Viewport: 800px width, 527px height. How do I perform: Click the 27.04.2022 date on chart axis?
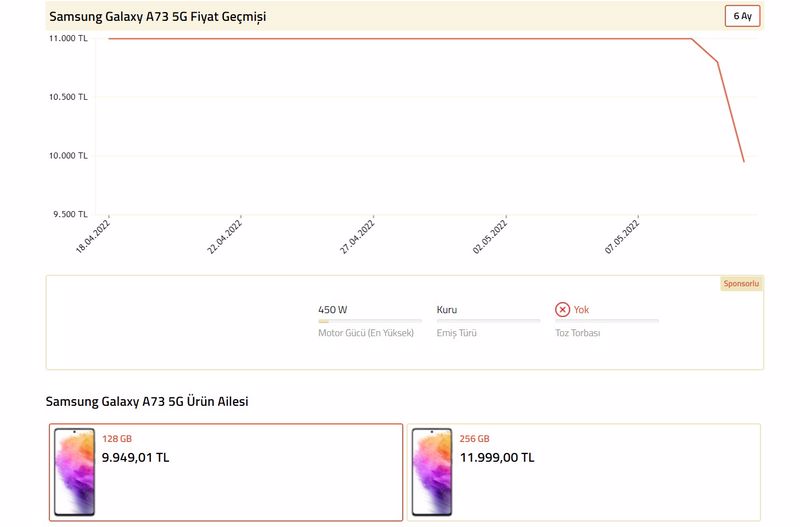click(x=357, y=237)
